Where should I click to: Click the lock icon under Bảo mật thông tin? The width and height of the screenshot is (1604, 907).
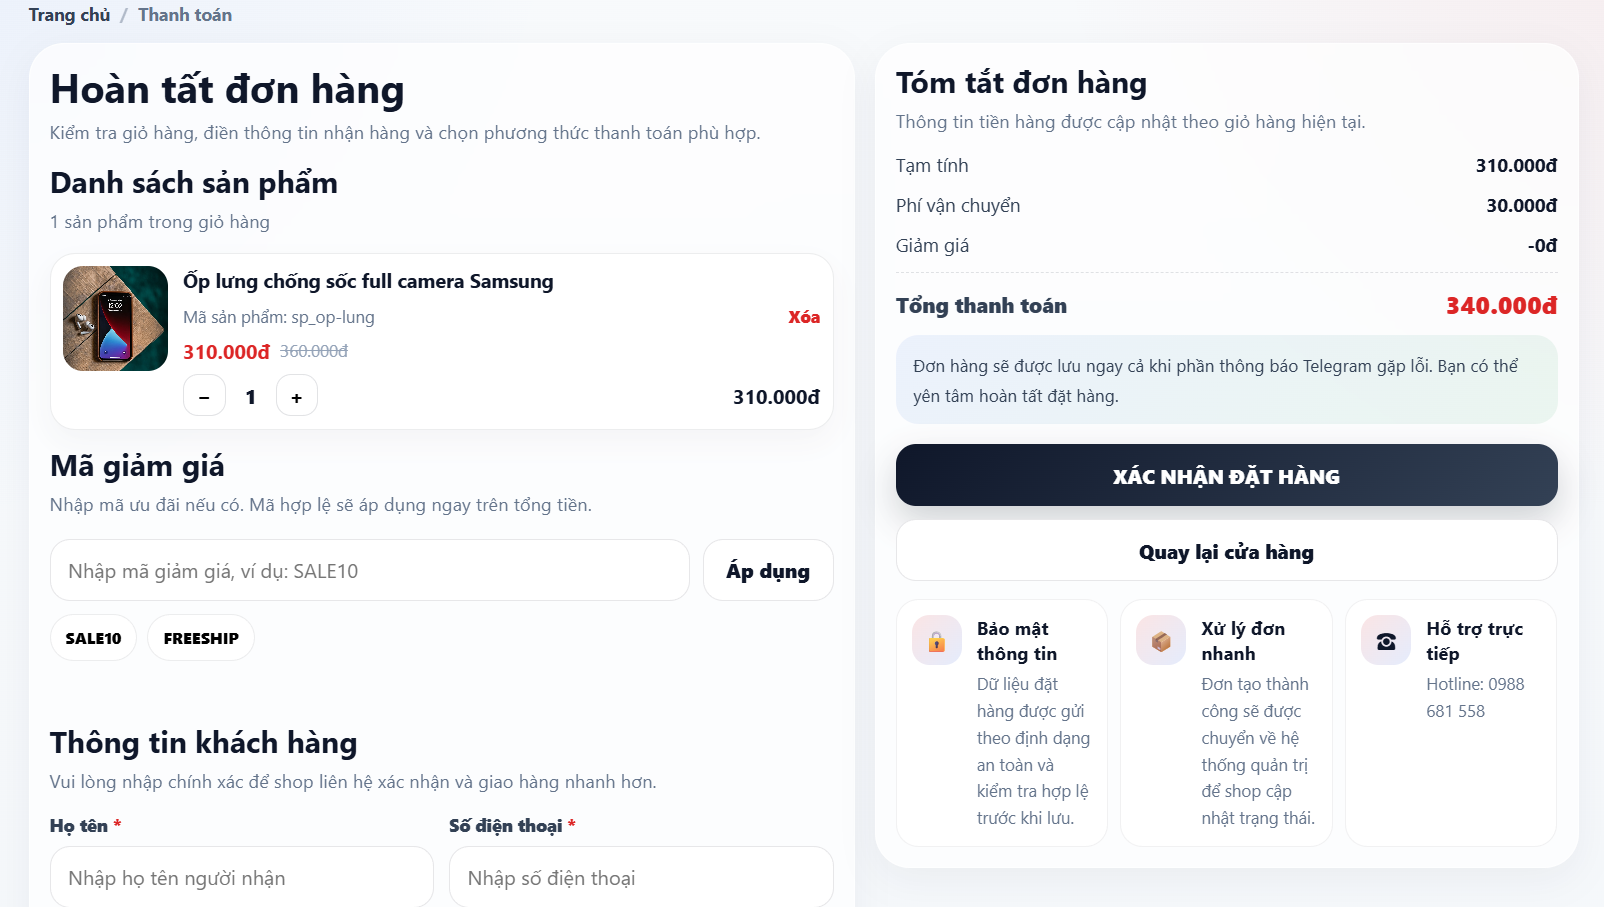pyautogui.click(x=936, y=640)
